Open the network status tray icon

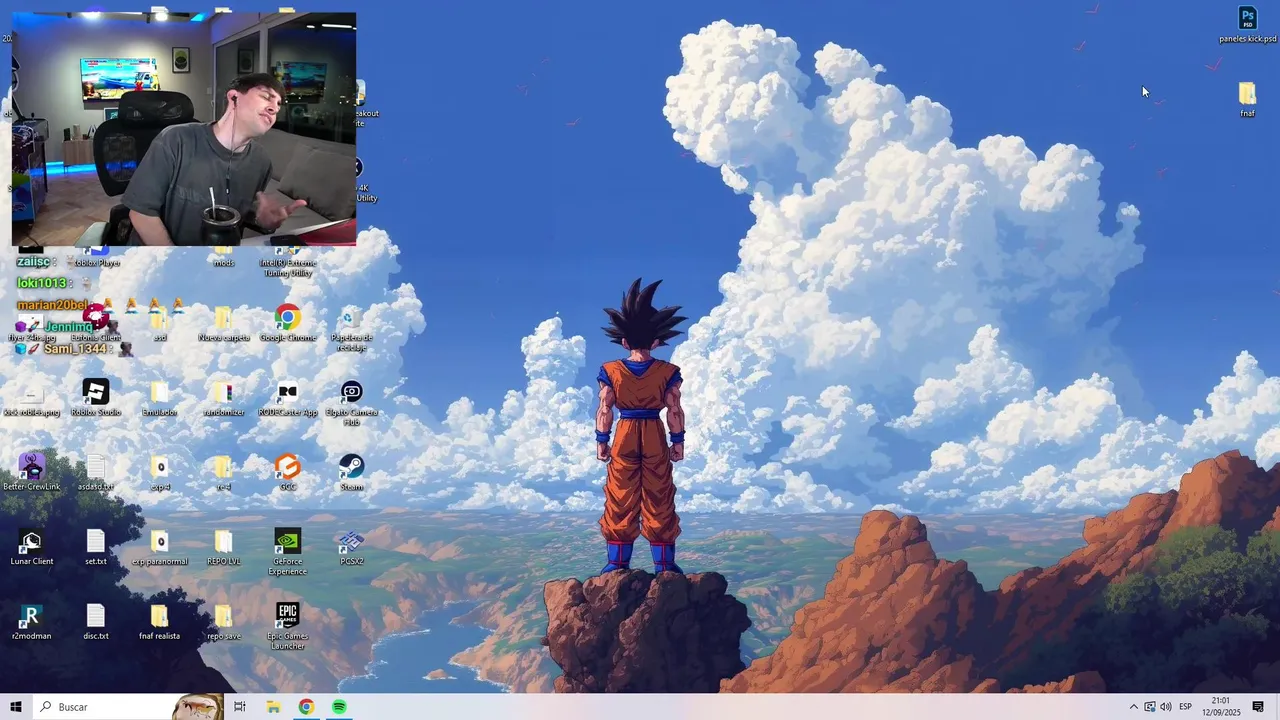(1149, 707)
